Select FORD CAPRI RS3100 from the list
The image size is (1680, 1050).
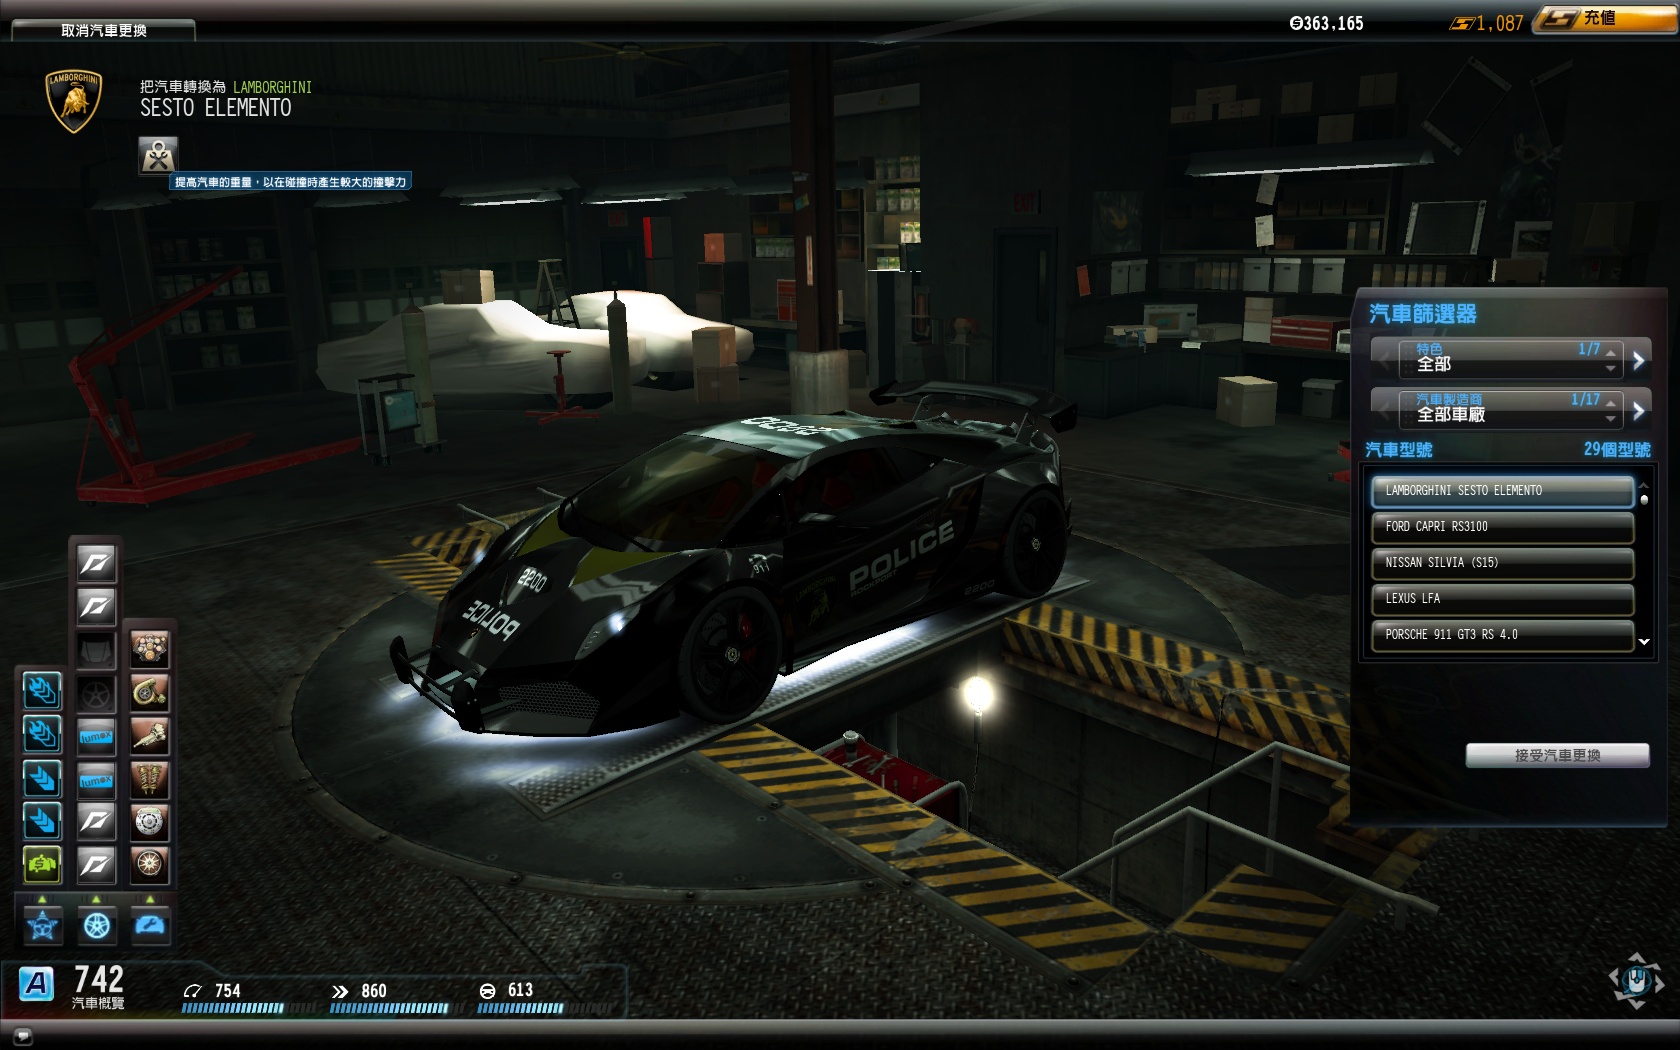tap(1502, 527)
